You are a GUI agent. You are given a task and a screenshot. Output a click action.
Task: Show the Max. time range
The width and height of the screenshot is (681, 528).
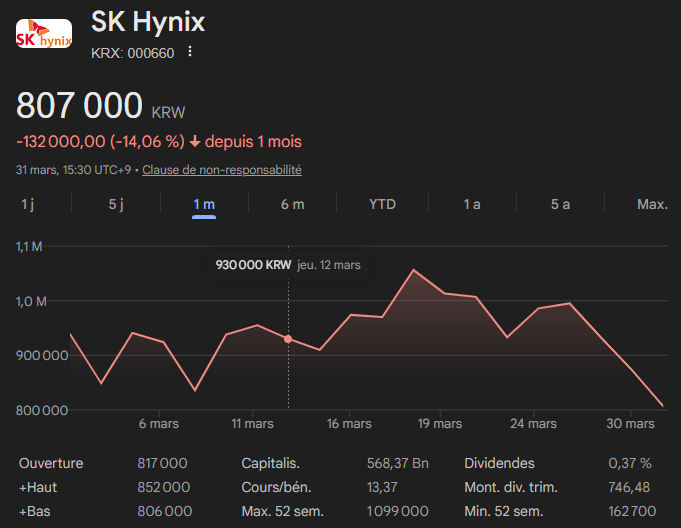(652, 204)
